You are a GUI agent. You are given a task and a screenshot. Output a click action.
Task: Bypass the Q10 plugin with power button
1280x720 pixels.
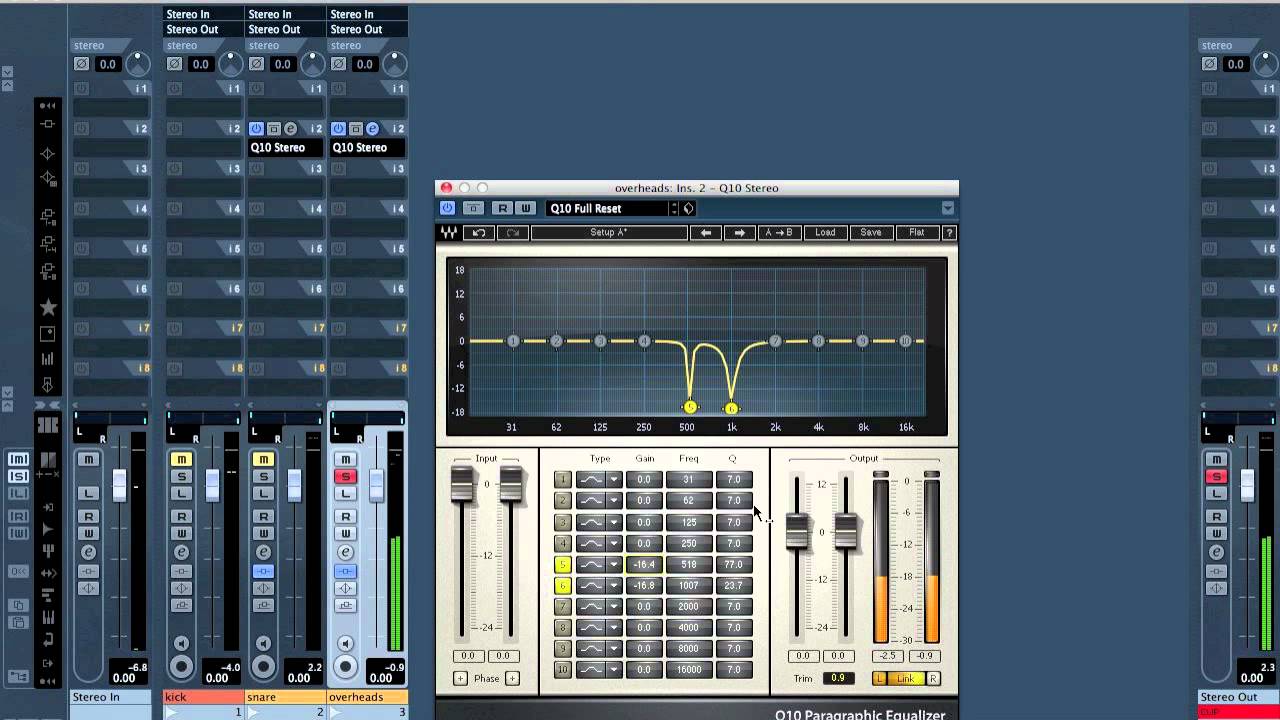[x=447, y=208]
